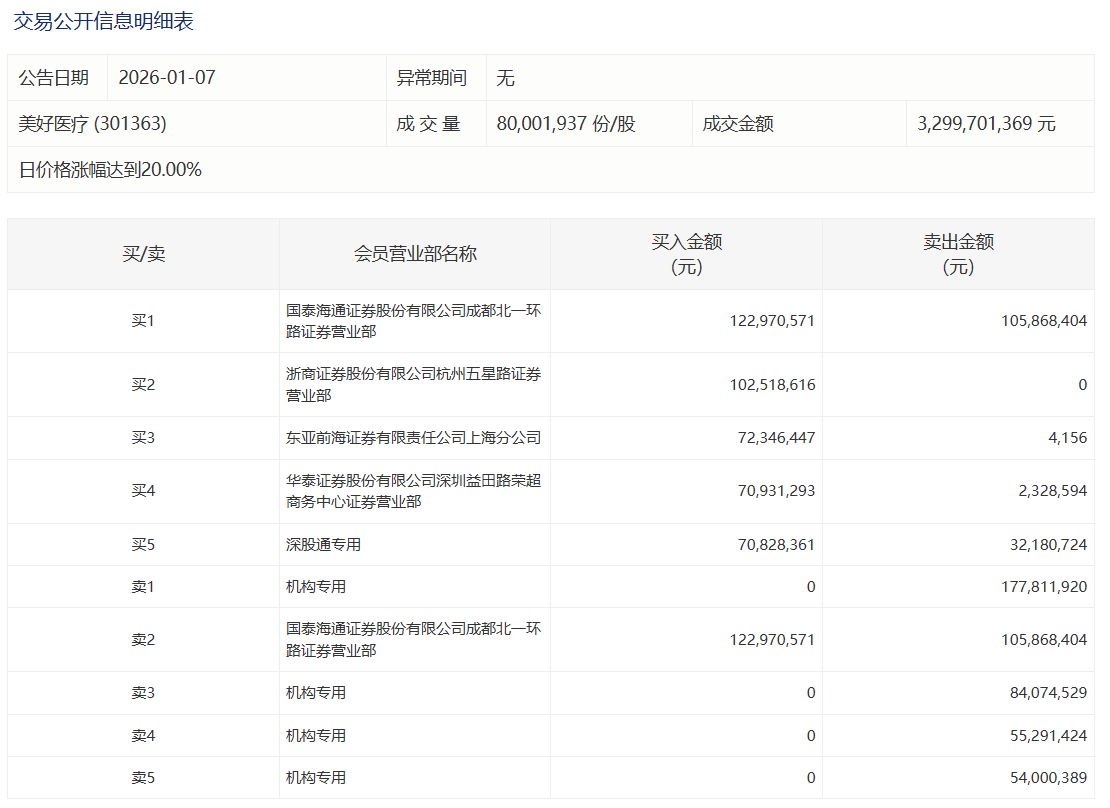Screen dimensions: 1110x808
Task: Open the 美好医疗 (301363) stock name
Action: tap(92, 124)
